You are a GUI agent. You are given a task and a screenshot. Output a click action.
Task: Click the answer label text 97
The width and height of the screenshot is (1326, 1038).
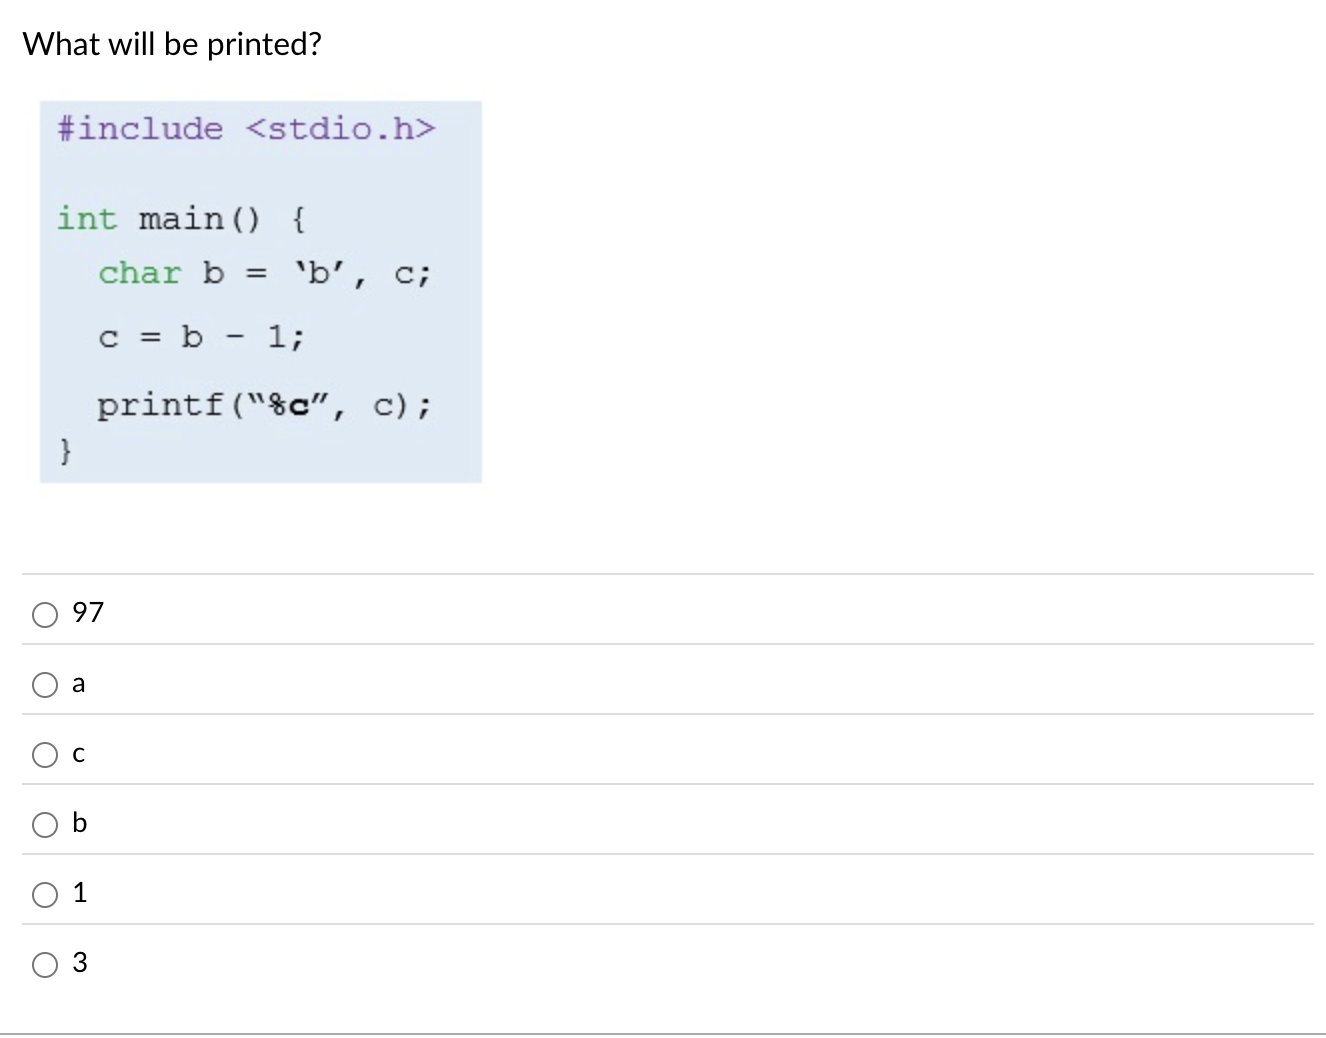86,612
